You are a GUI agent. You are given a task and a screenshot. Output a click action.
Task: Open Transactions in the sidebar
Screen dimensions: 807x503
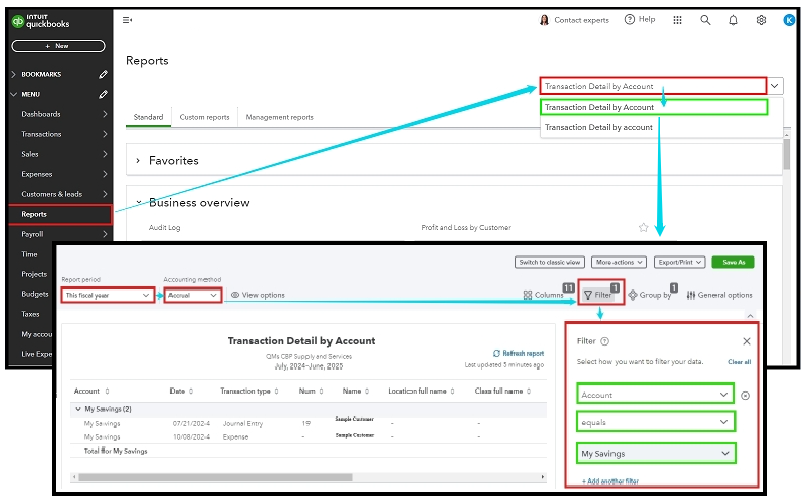click(60, 134)
